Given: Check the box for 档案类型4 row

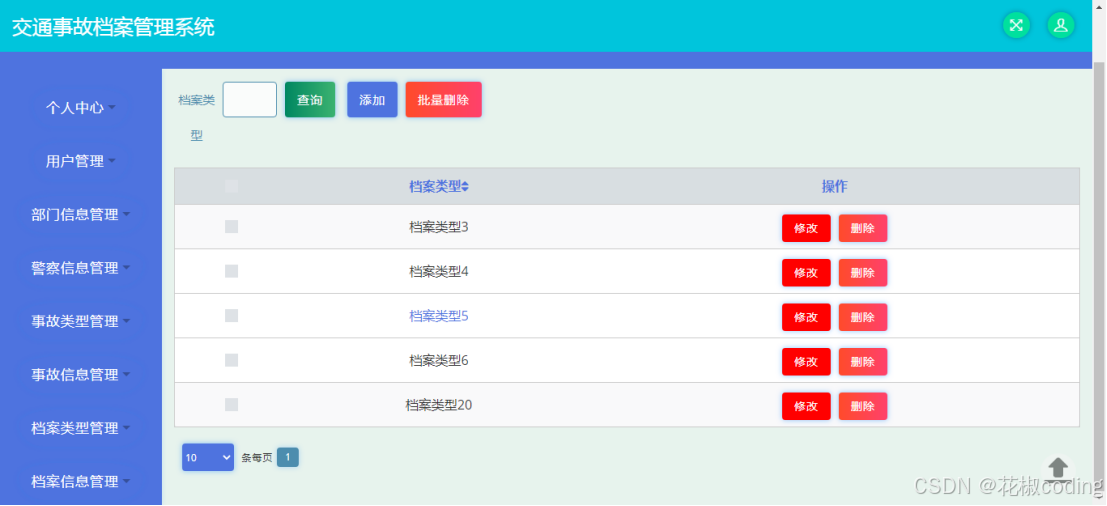Looking at the screenshot, I should click(x=232, y=271).
